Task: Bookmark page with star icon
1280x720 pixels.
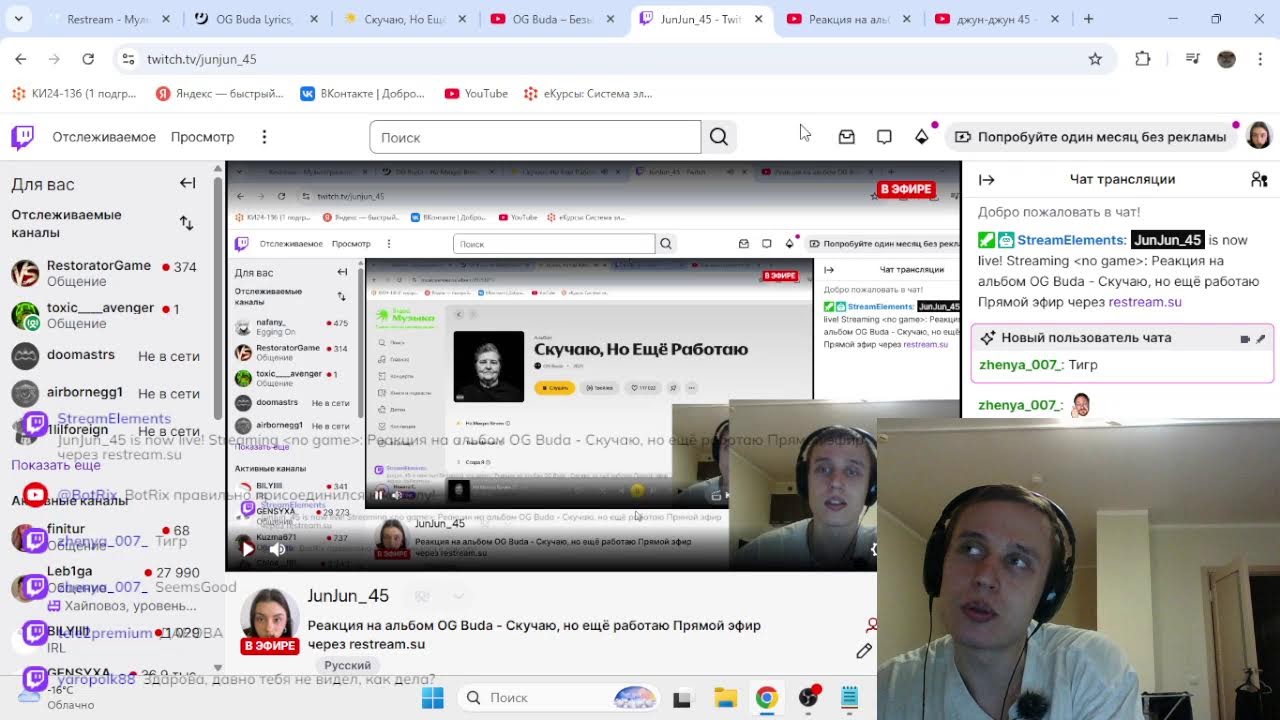Action: click(x=1095, y=59)
